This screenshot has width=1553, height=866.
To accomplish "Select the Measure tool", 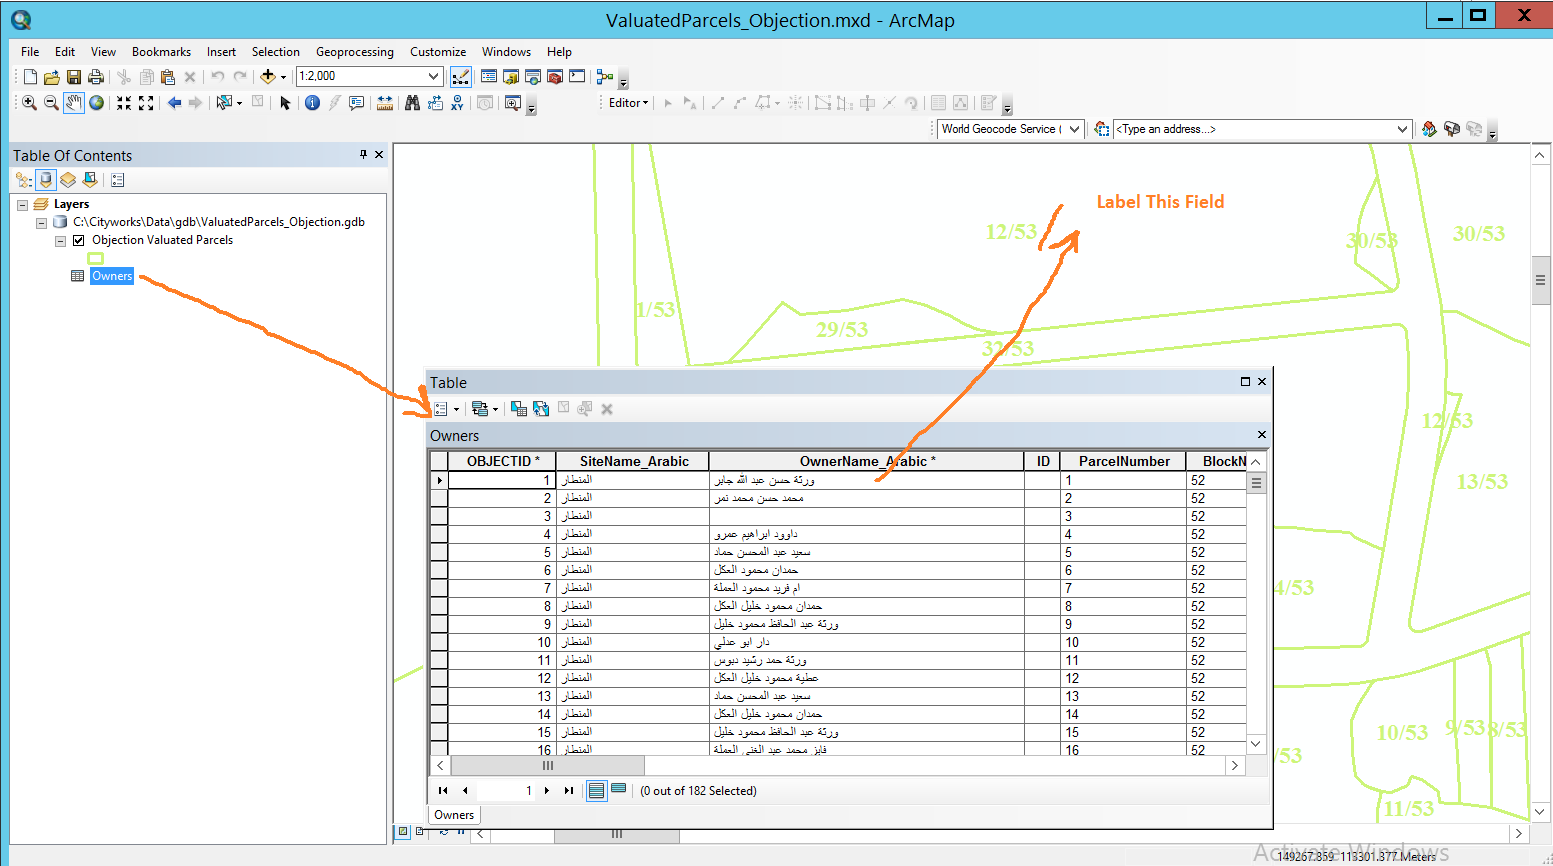I will [x=385, y=103].
